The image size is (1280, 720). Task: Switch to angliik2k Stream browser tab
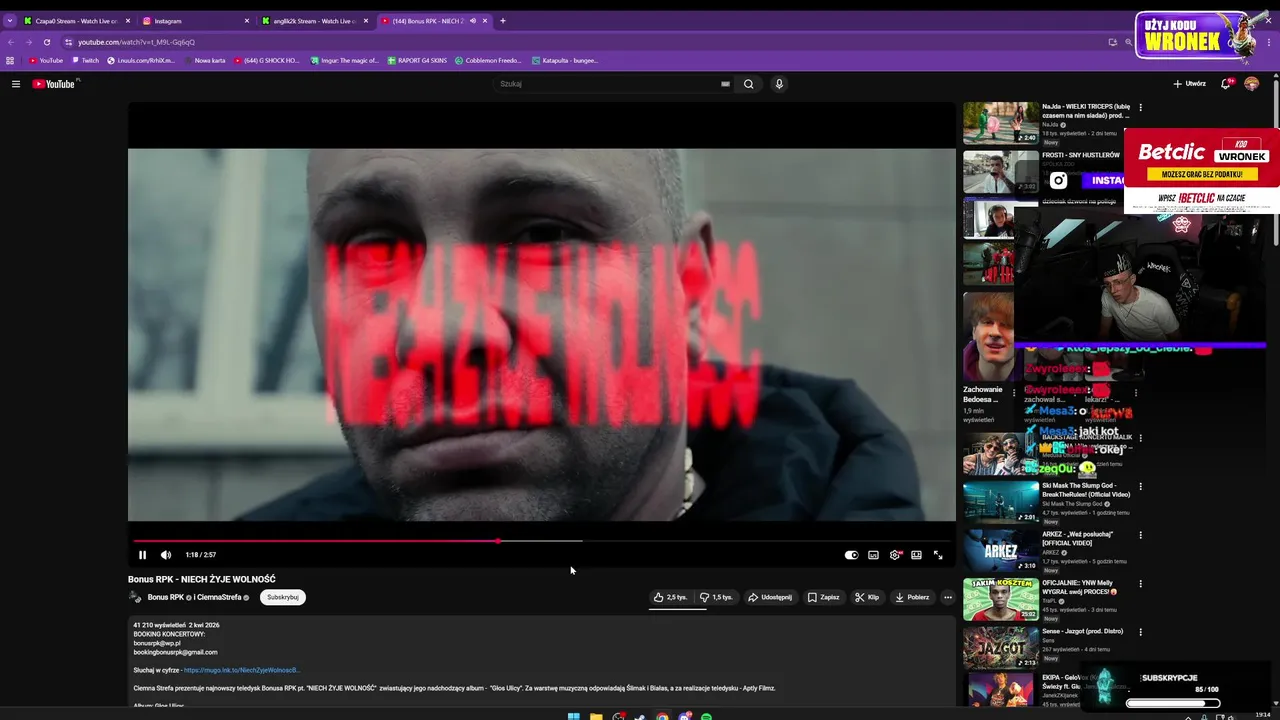tap(314, 21)
